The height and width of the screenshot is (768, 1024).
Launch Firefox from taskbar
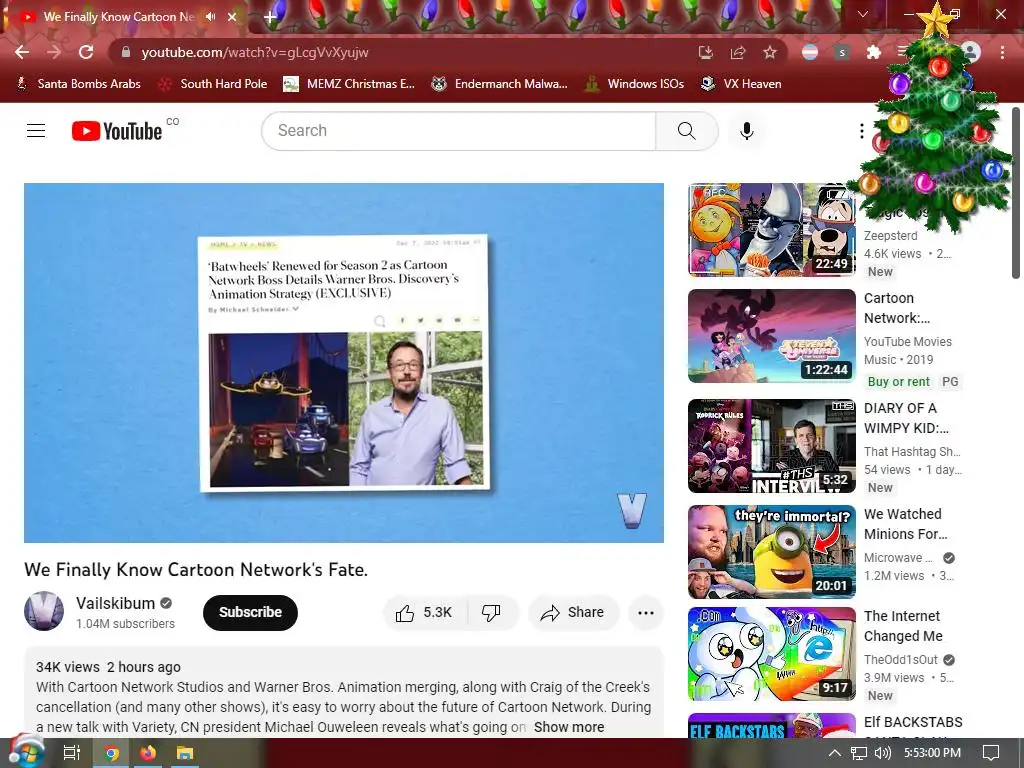coord(148,753)
